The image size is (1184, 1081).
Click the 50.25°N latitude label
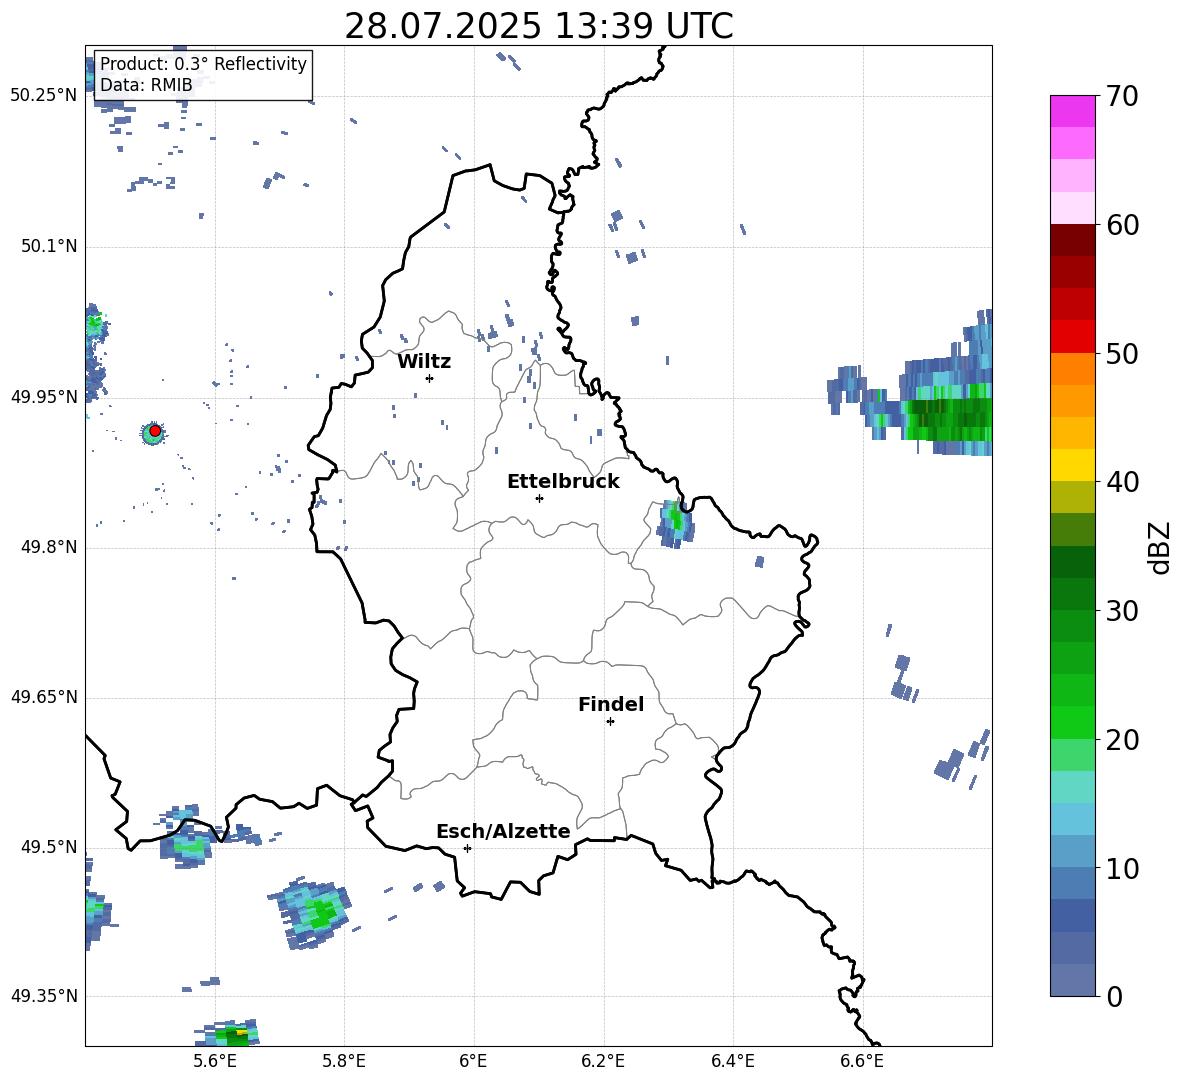pos(44,96)
